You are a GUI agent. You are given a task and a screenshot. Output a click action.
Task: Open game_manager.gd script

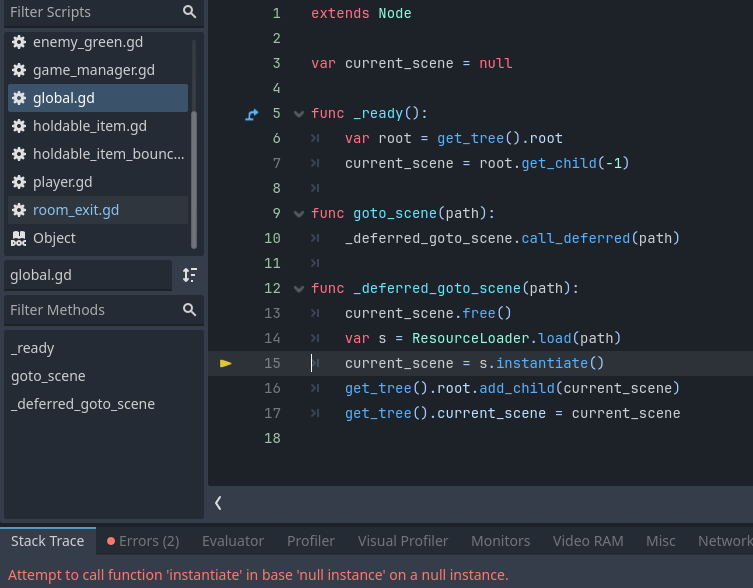(98, 70)
